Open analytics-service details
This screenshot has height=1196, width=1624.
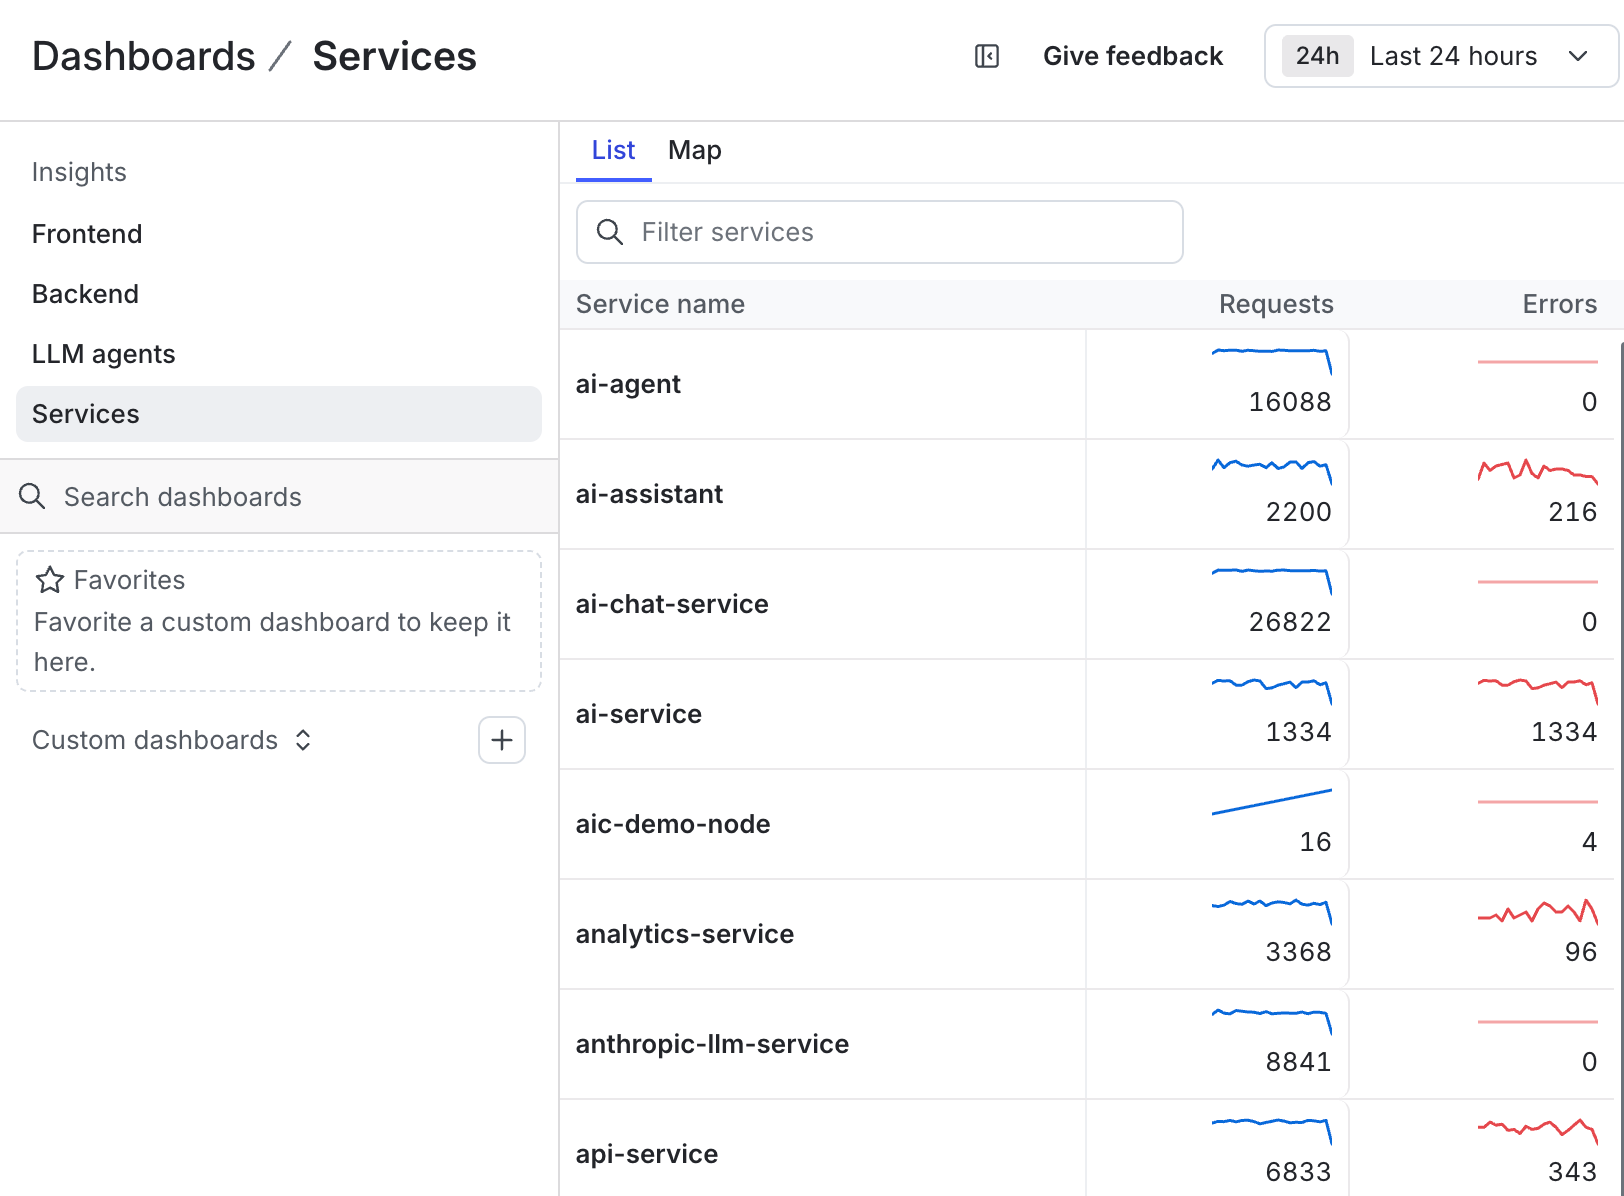tap(685, 934)
